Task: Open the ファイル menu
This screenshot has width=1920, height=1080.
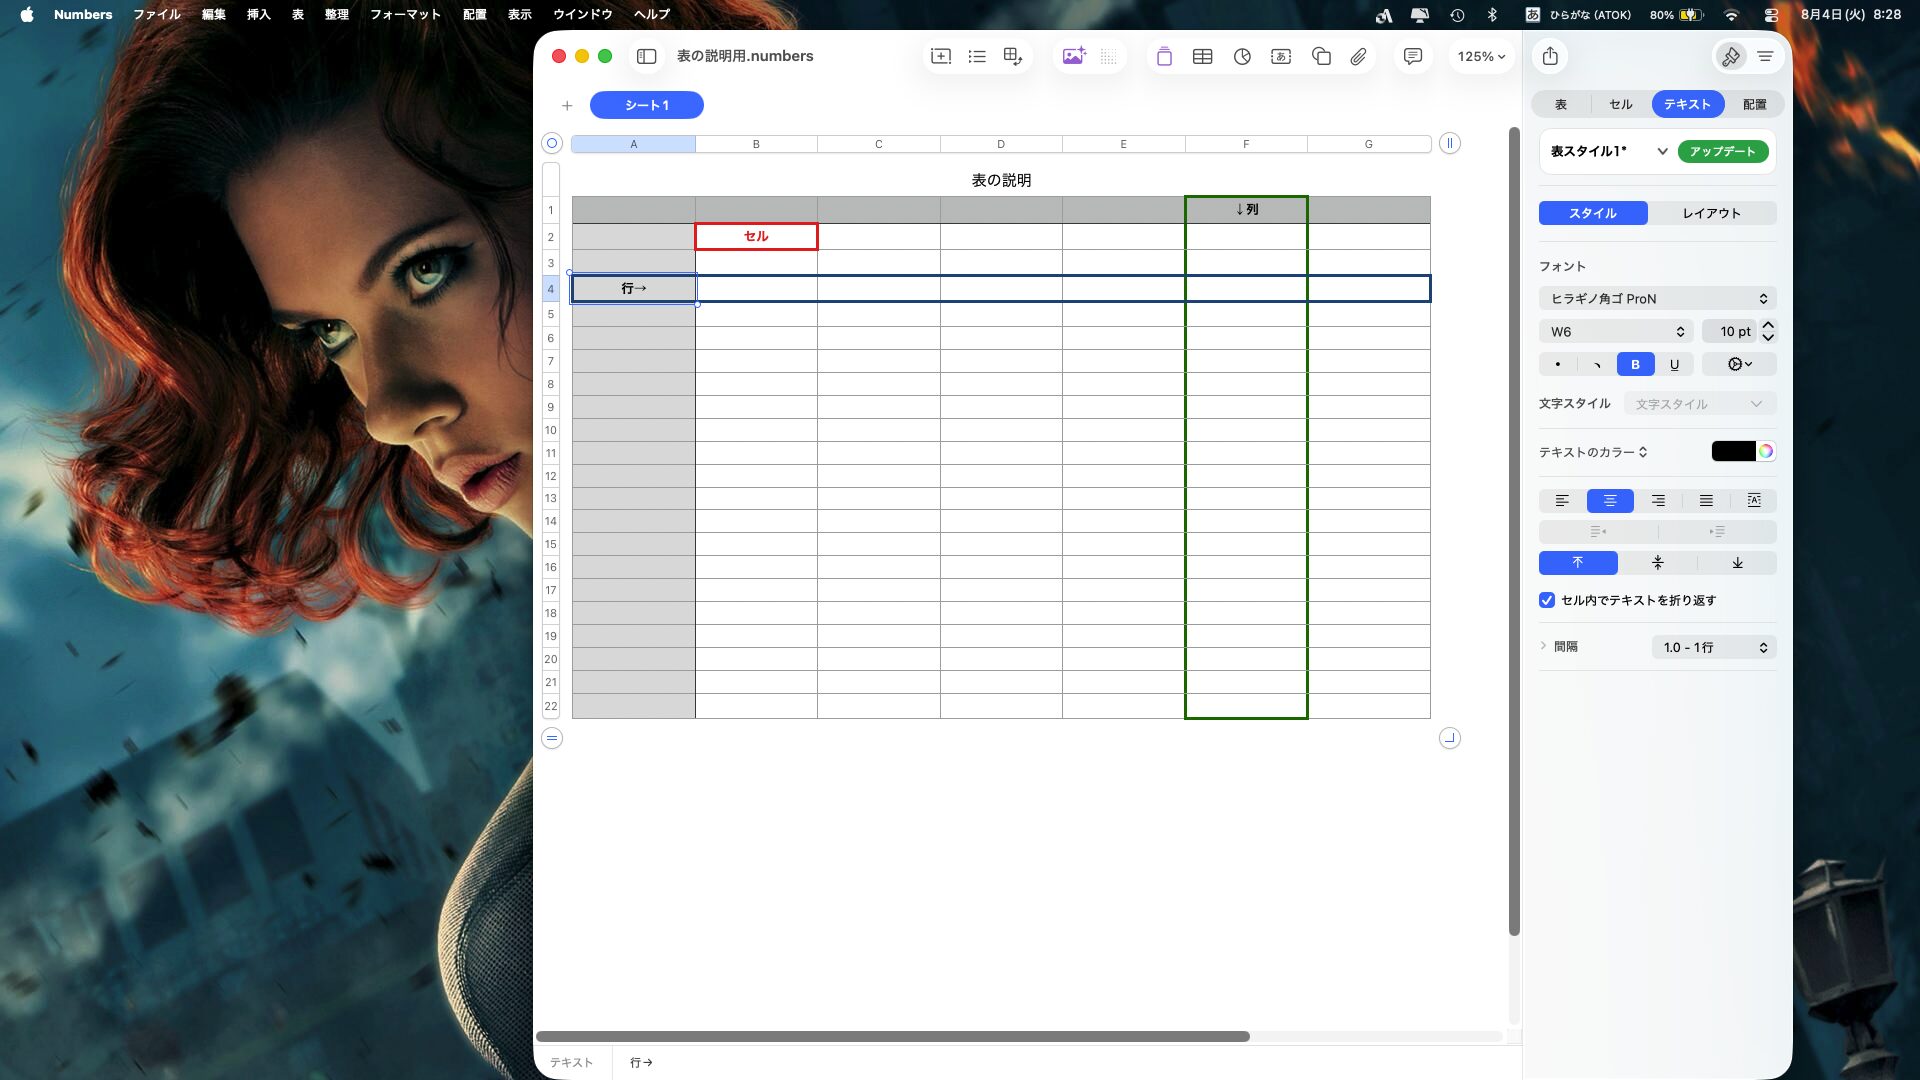Action: pyautogui.click(x=157, y=15)
